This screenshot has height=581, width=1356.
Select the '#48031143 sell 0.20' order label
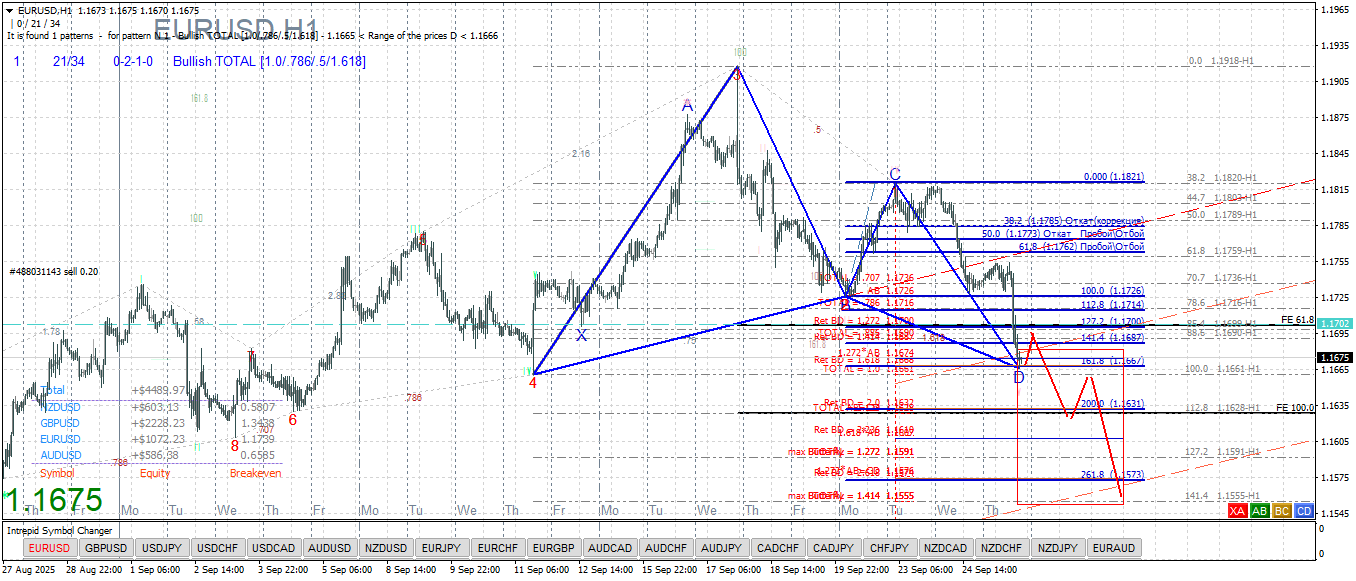tap(55, 272)
